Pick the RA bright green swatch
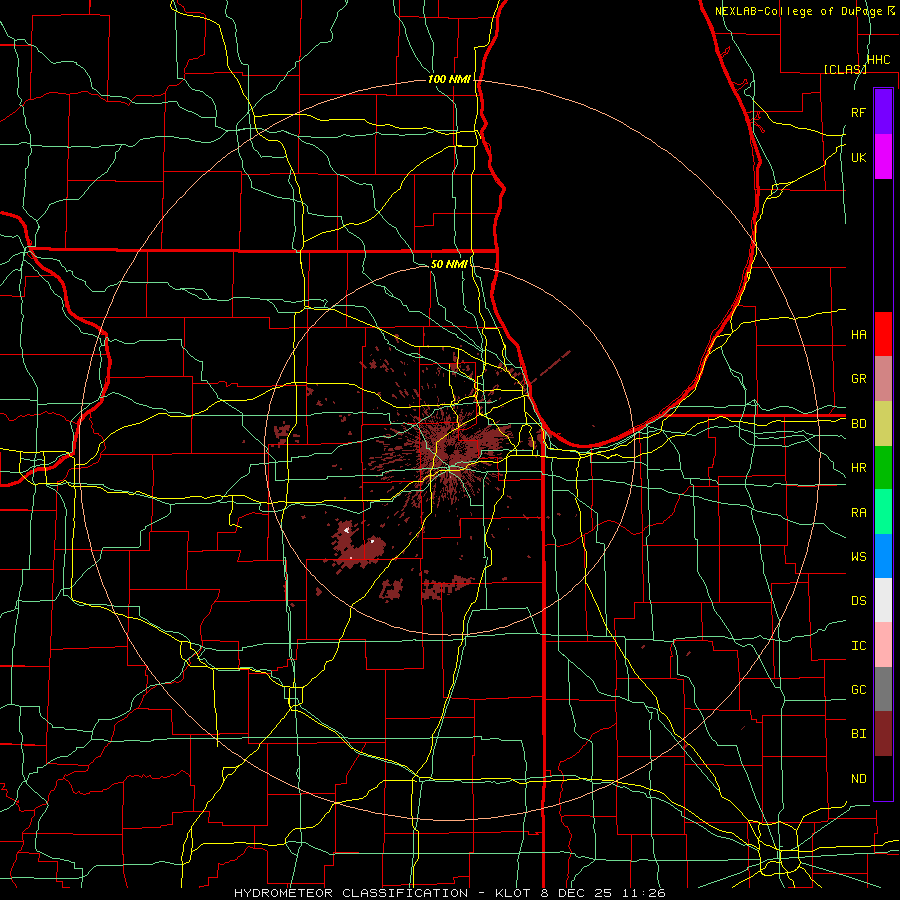 883,512
